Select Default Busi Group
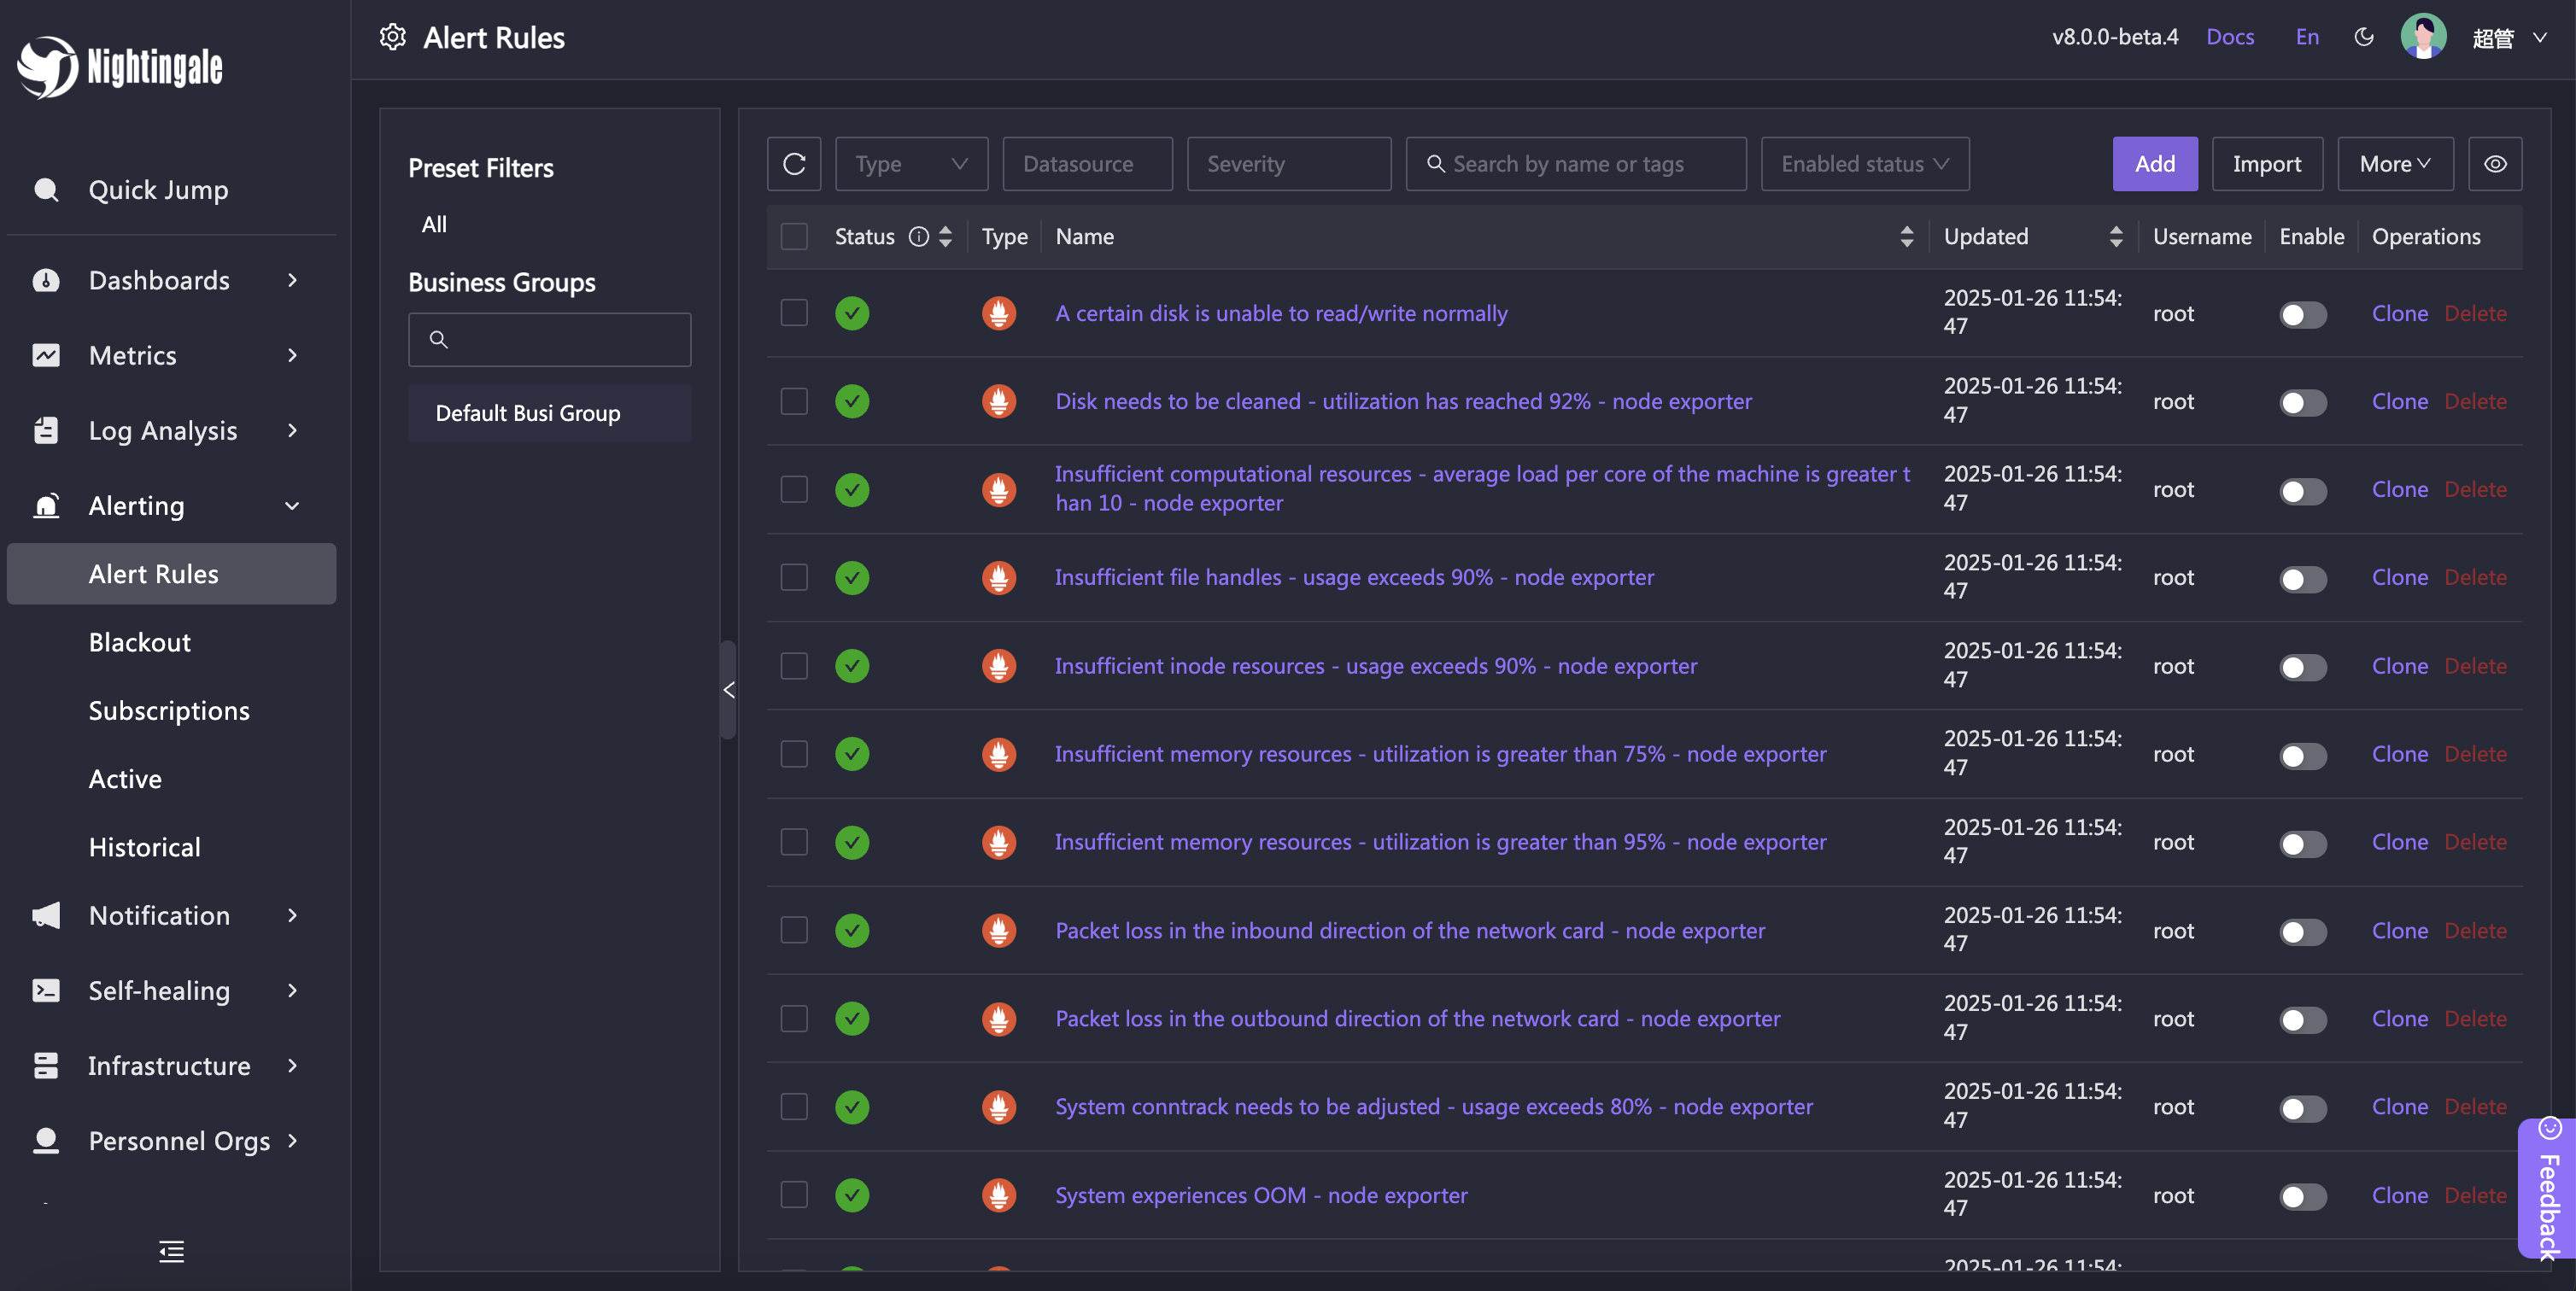The image size is (2576, 1291). [549, 413]
